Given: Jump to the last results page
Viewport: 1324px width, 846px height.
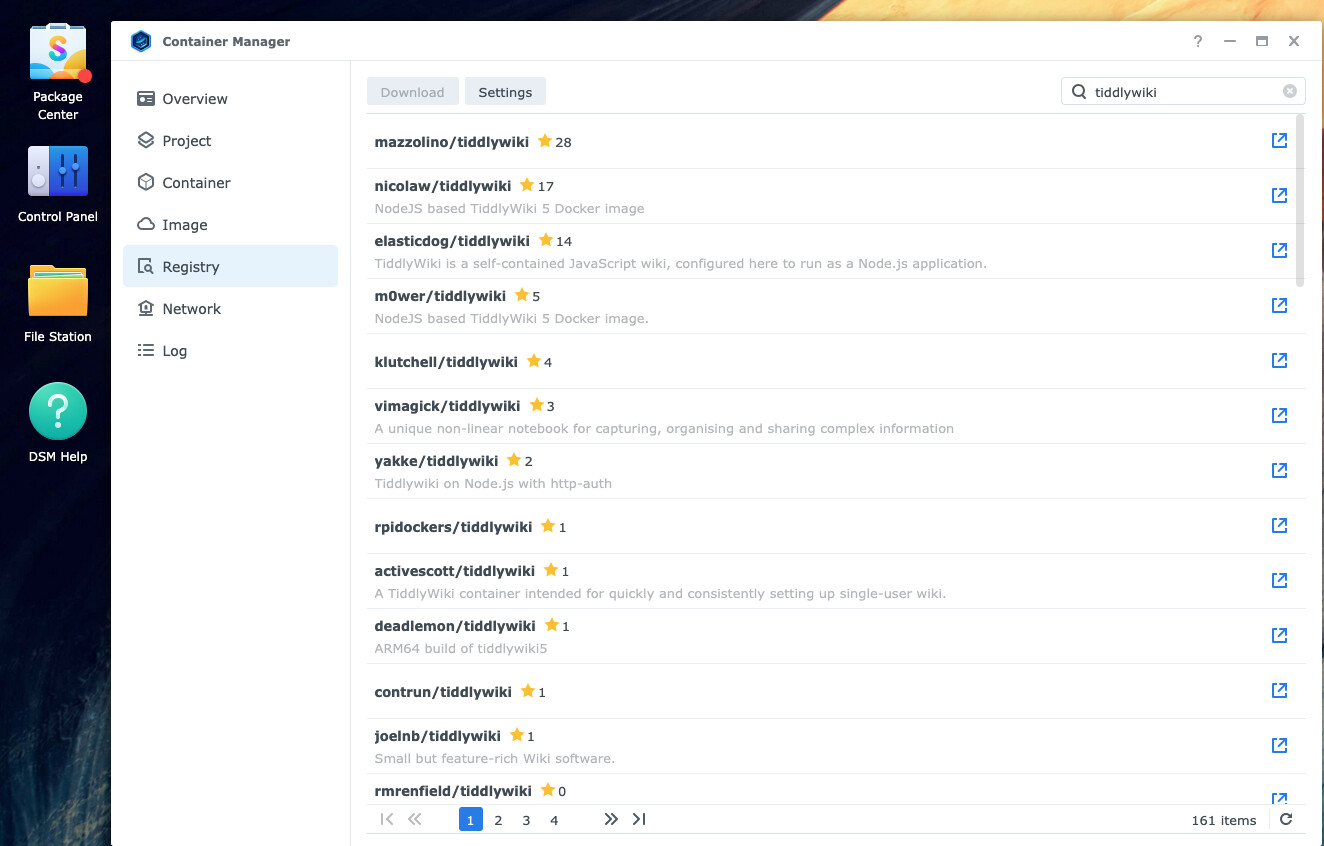Looking at the screenshot, I should pos(639,819).
